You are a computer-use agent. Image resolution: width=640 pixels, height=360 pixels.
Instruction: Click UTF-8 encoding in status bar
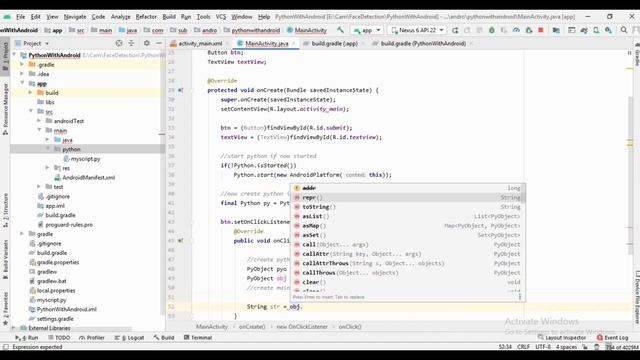click(x=543, y=347)
